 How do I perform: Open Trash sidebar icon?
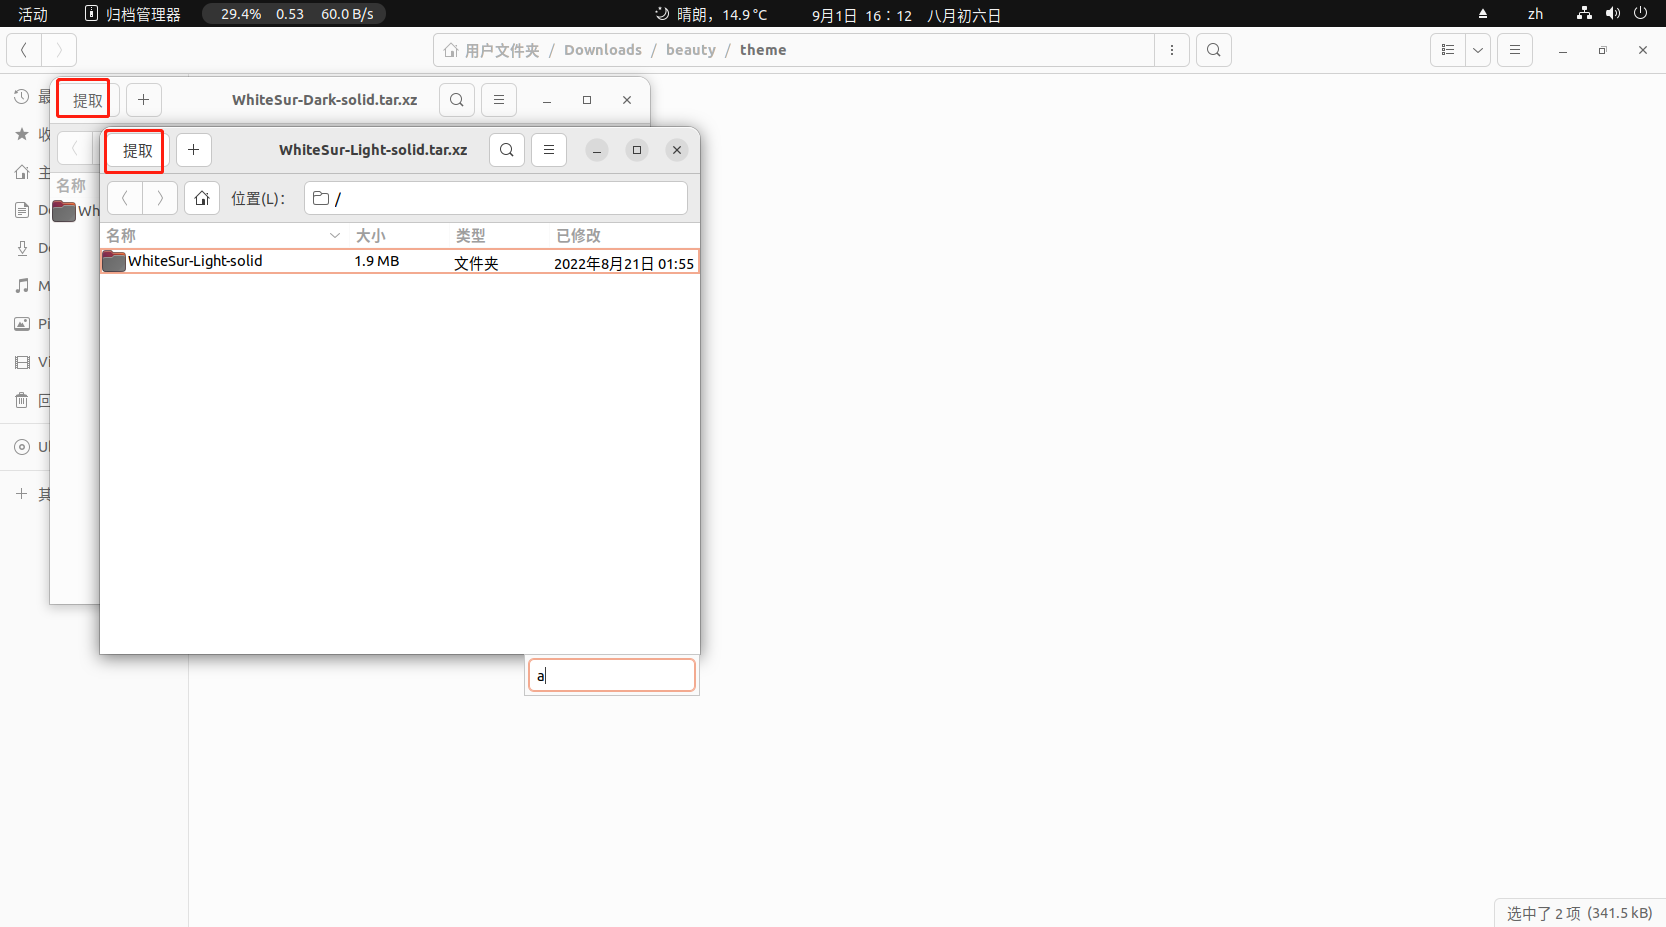(x=22, y=400)
